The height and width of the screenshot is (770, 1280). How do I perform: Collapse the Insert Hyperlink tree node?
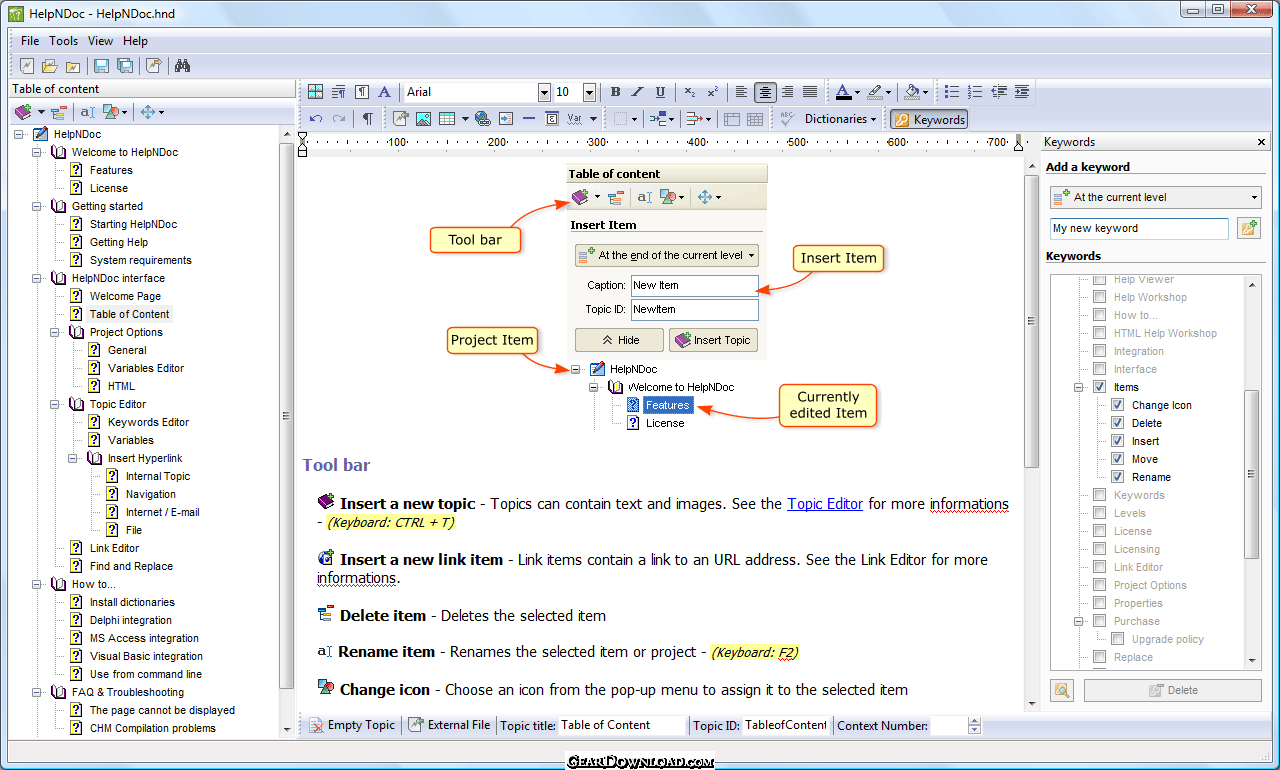[x=73, y=458]
